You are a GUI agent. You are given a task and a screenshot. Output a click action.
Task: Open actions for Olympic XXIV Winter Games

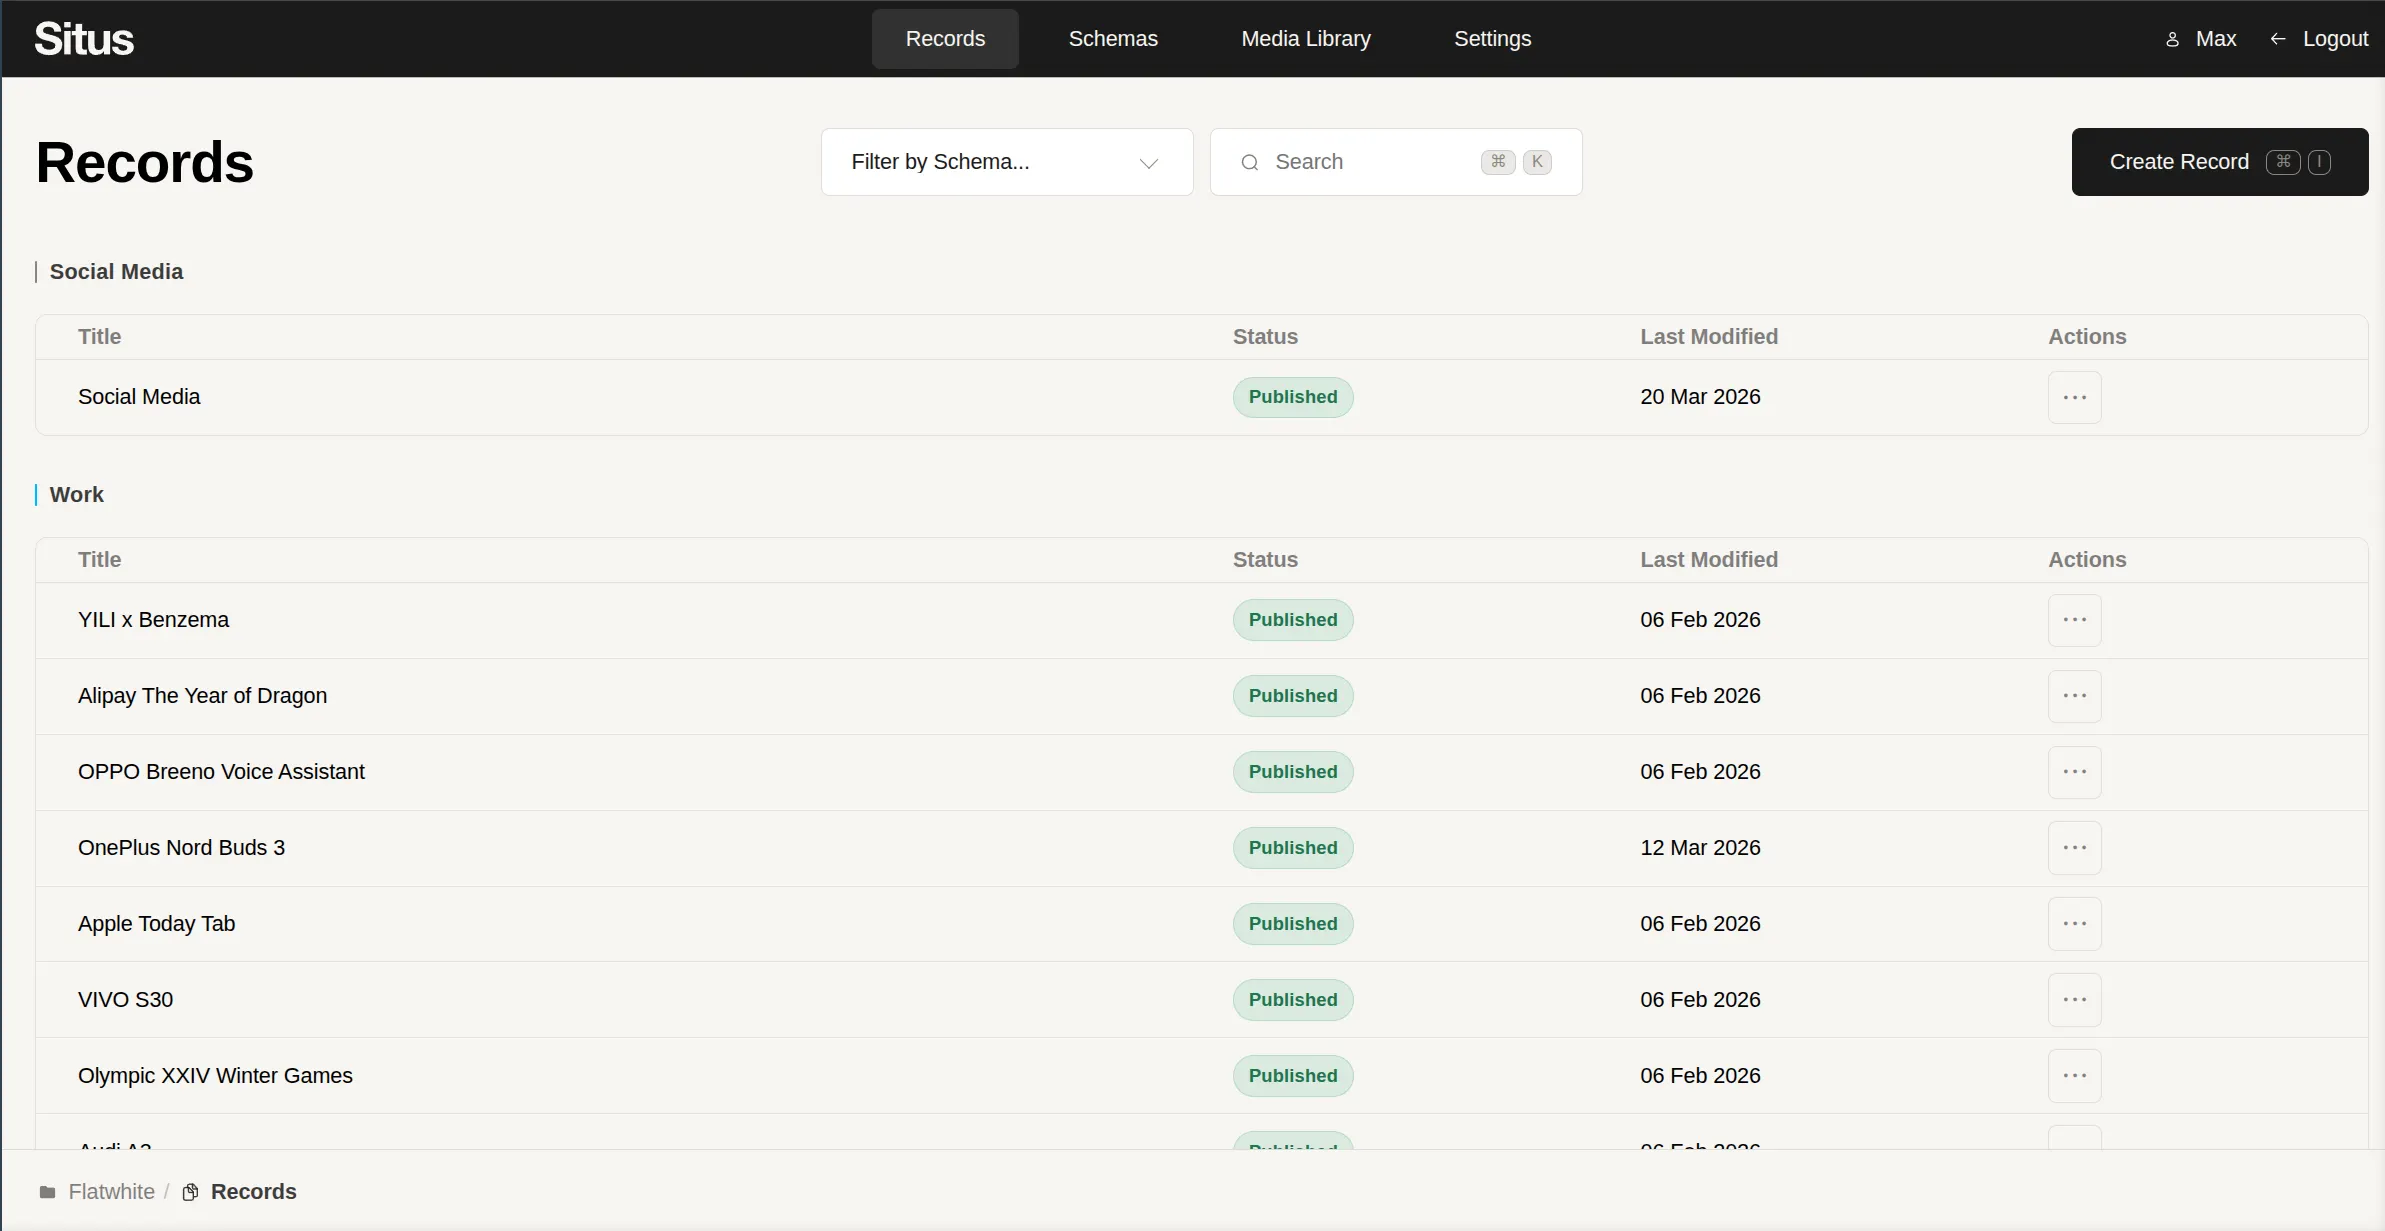[x=2074, y=1076]
